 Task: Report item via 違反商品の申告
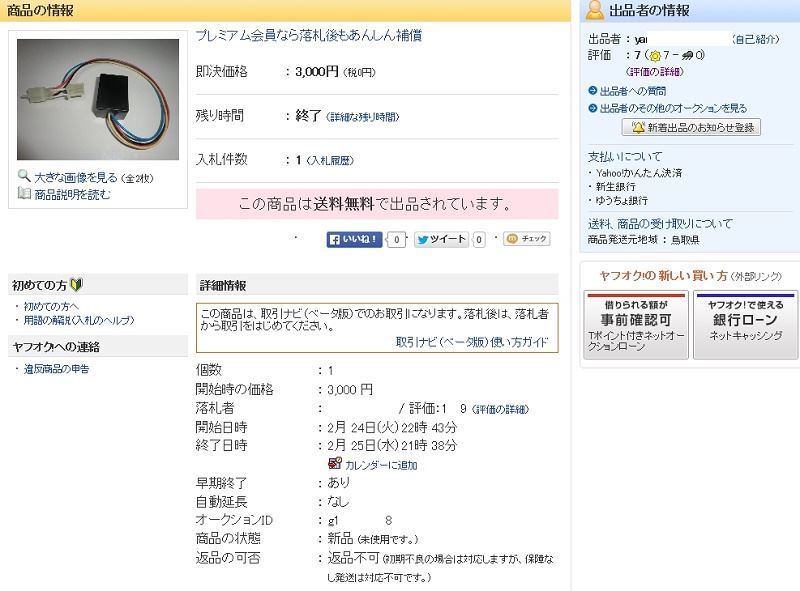click(57, 368)
